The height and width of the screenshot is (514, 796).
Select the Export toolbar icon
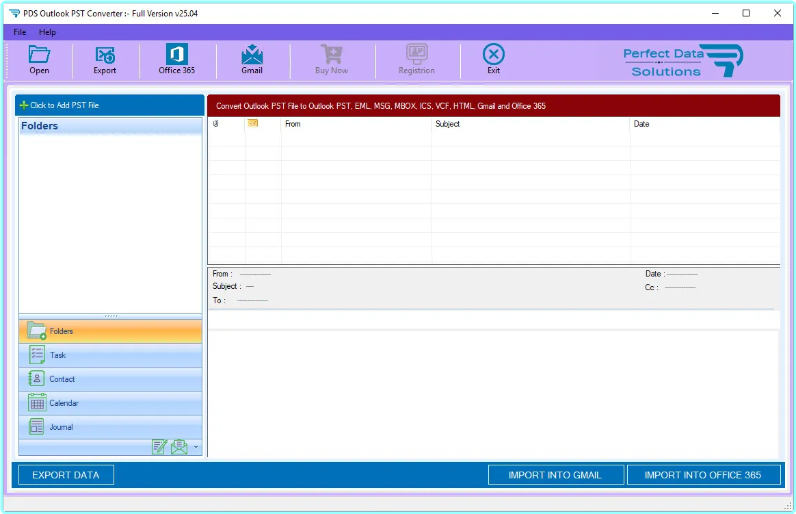[x=105, y=60]
